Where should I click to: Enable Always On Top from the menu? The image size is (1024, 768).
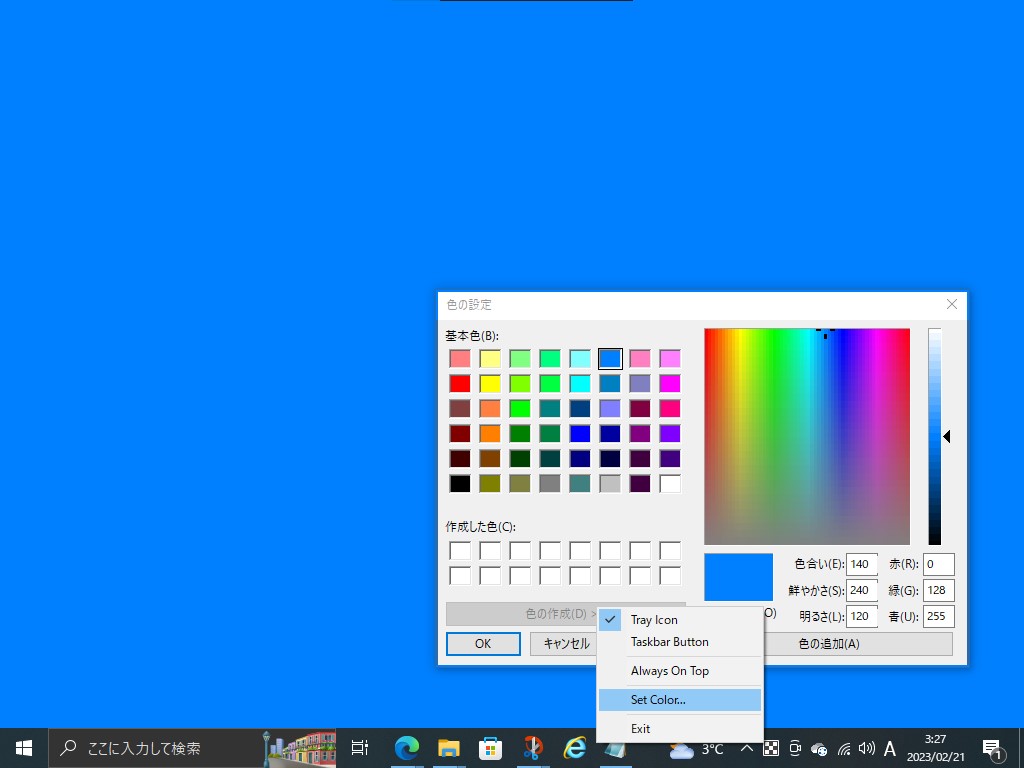tap(679, 671)
